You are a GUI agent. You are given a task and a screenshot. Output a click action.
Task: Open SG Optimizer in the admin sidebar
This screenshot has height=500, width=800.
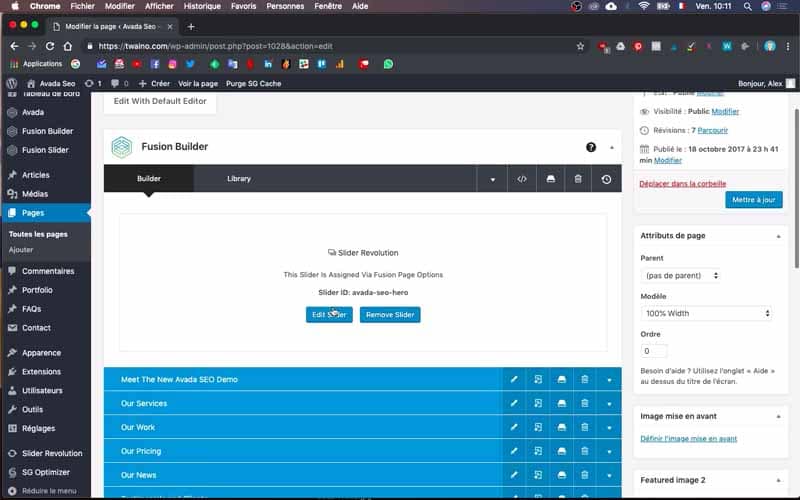pyautogui.click(x=46, y=472)
